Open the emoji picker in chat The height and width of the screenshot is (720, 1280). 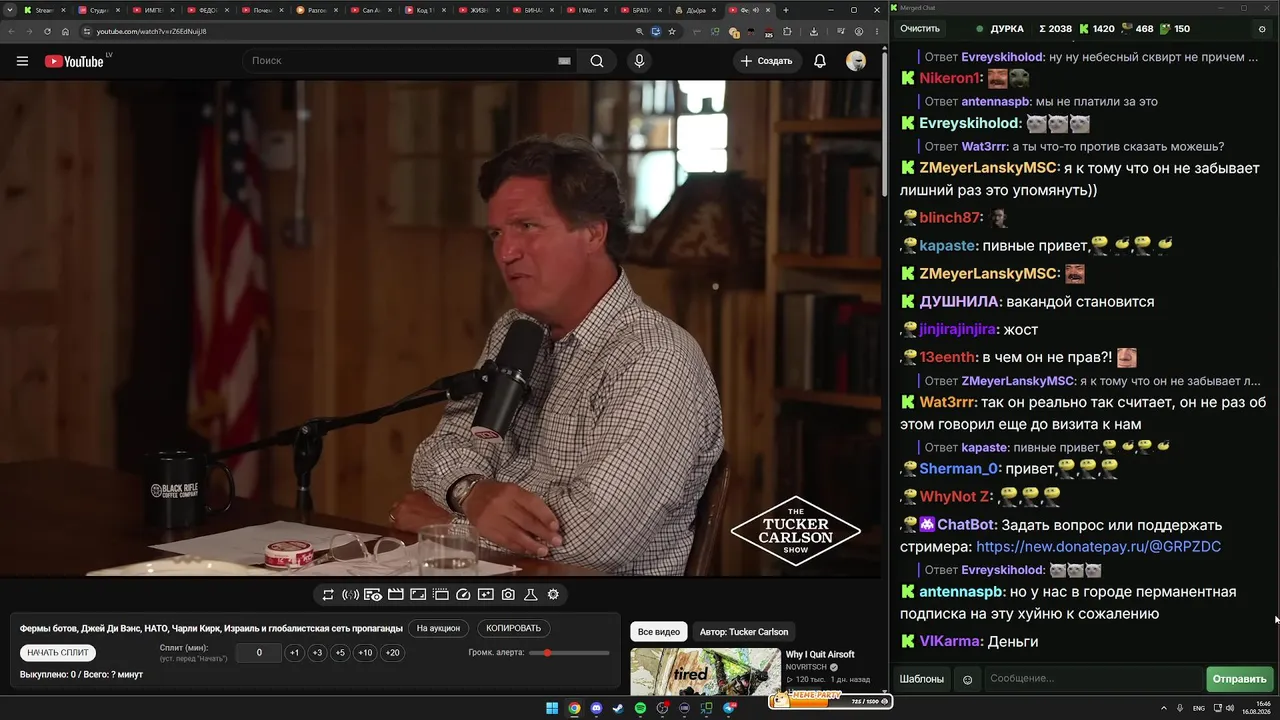point(967,680)
